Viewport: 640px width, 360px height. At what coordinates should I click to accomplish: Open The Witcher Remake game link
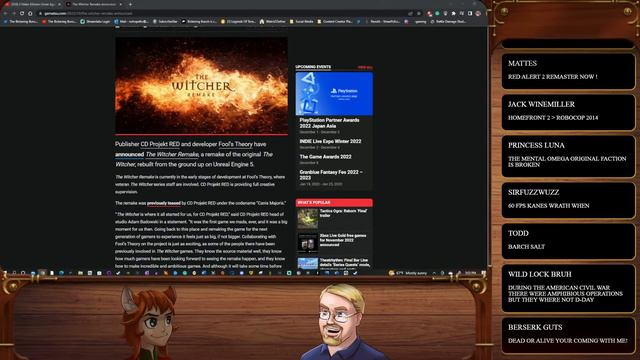pyautogui.click(x=172, y=154)
